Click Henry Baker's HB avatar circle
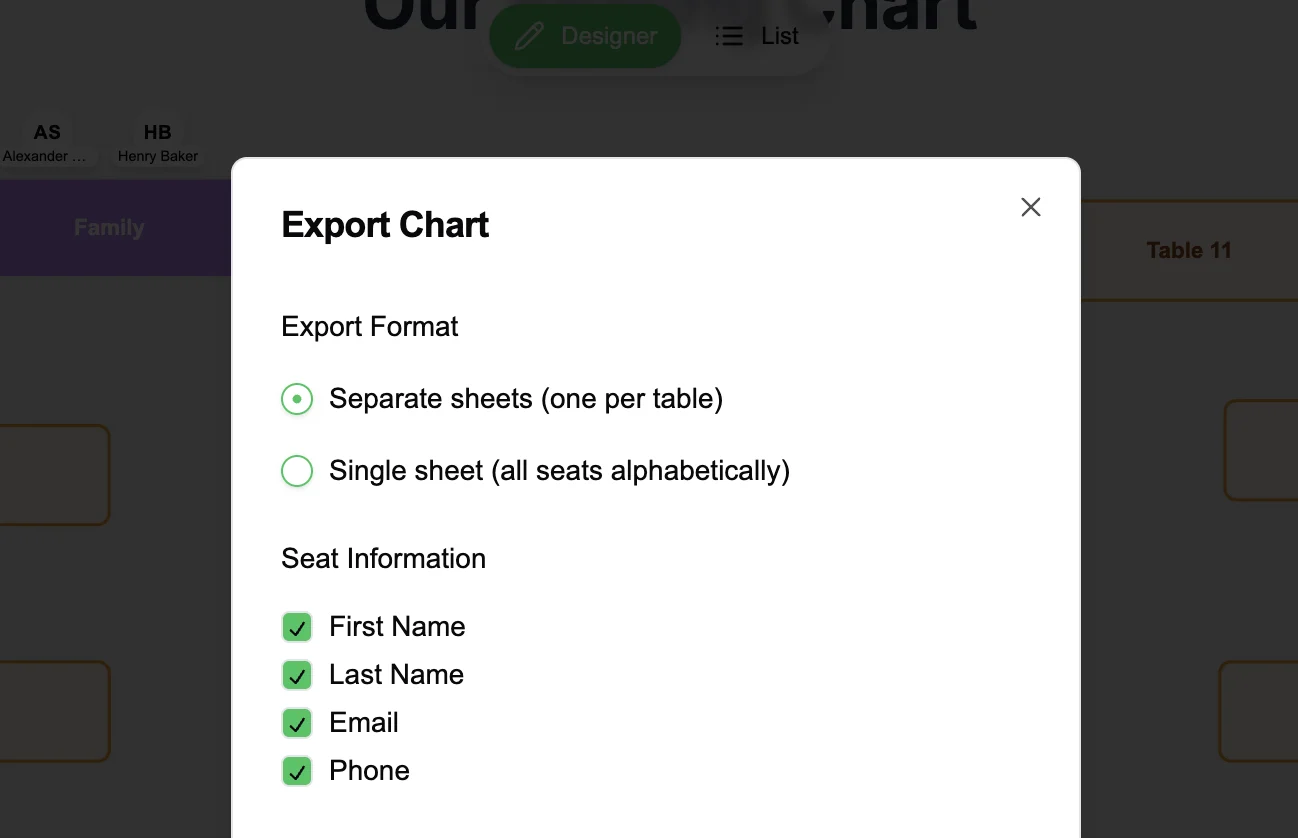Image resolution: width=1298 pixels, height=838 pixels. (x=157, y=131)
